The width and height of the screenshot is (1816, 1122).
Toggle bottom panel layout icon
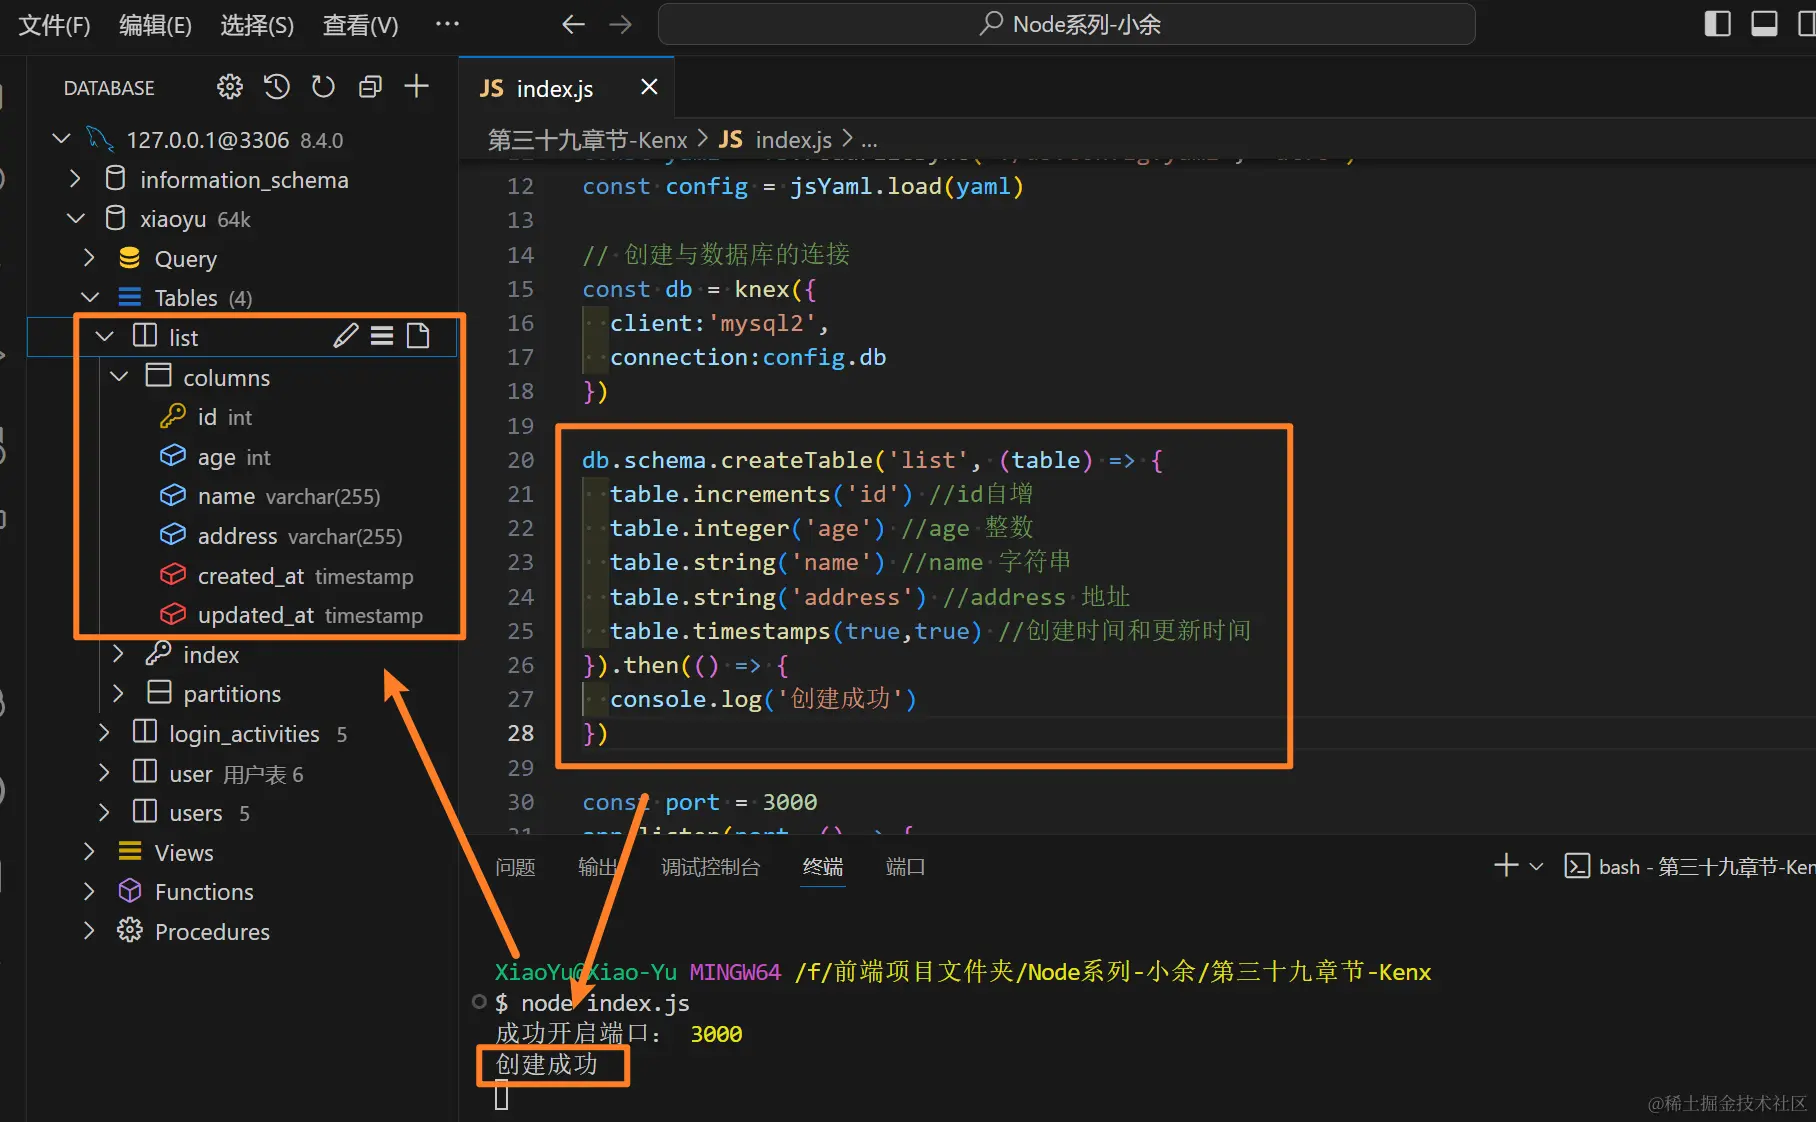coord(1764,23)
